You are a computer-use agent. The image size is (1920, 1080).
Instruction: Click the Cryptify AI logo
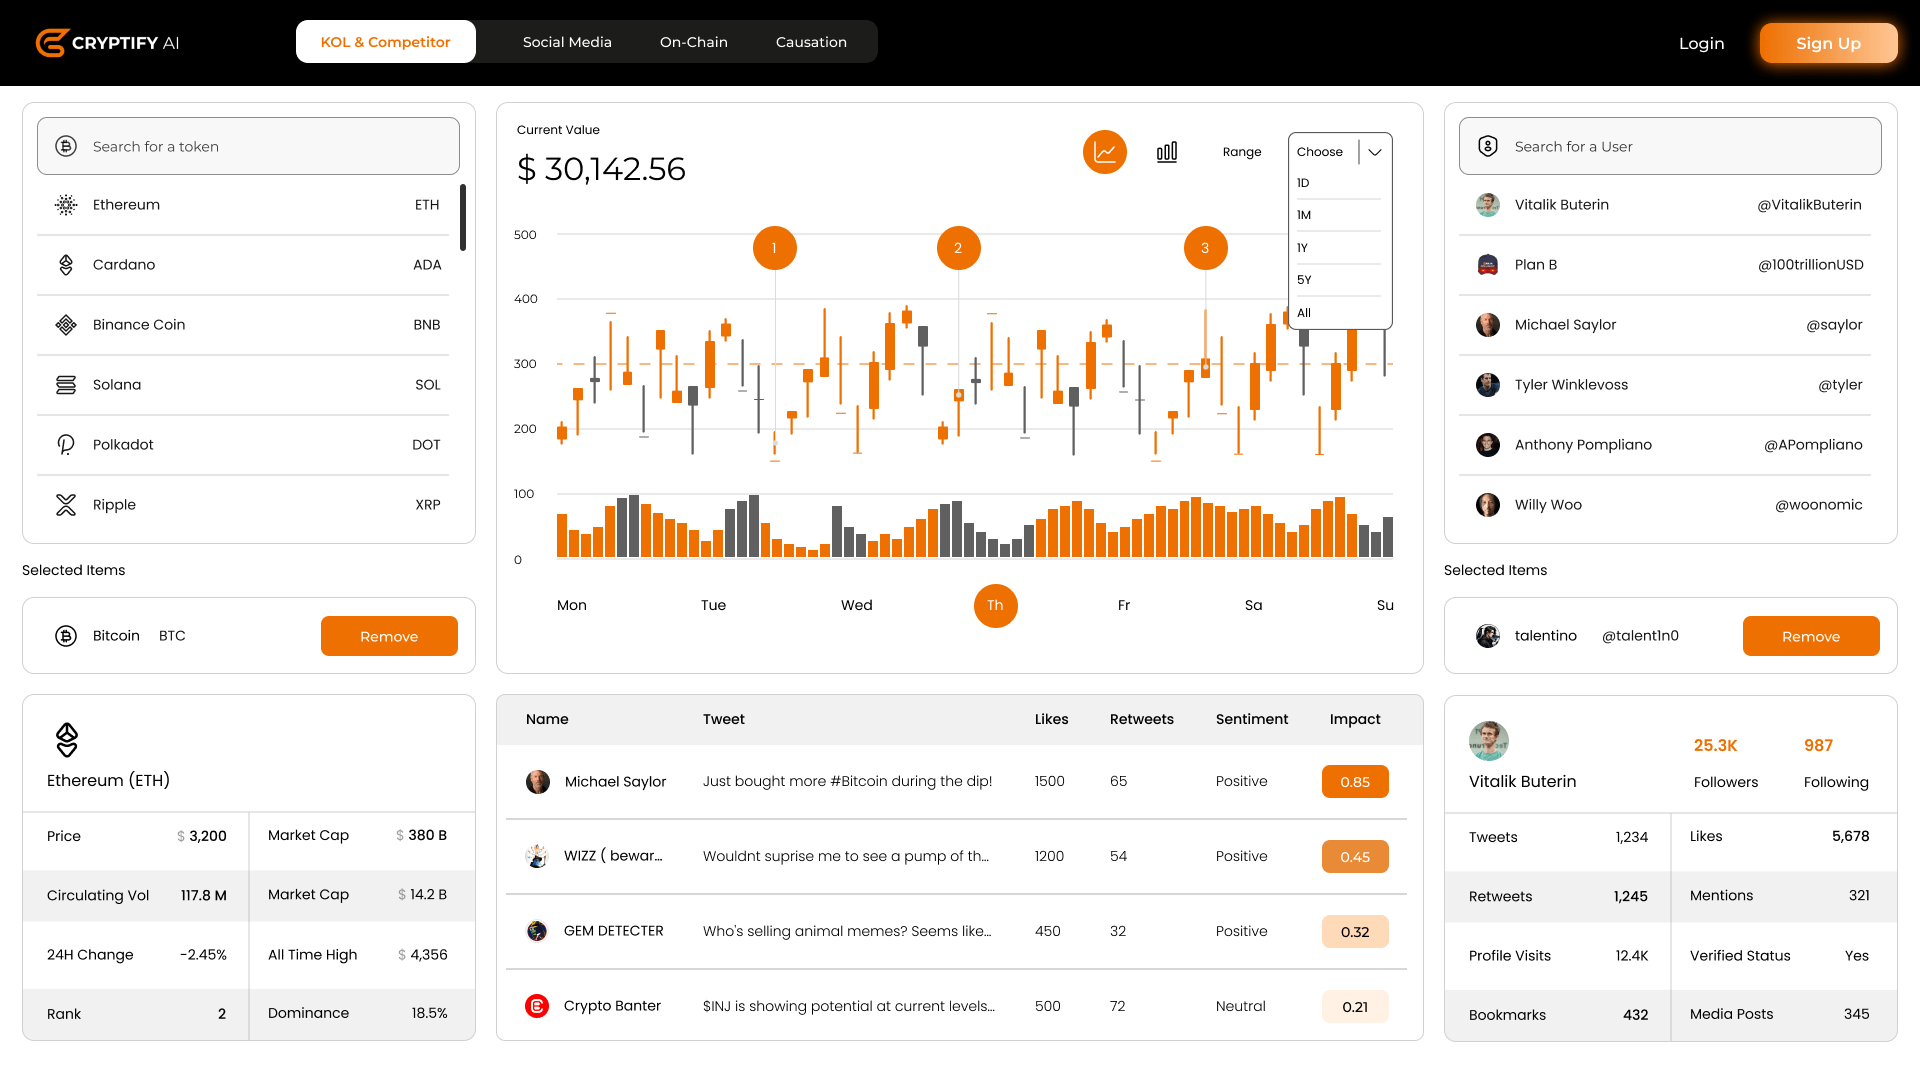107,42
